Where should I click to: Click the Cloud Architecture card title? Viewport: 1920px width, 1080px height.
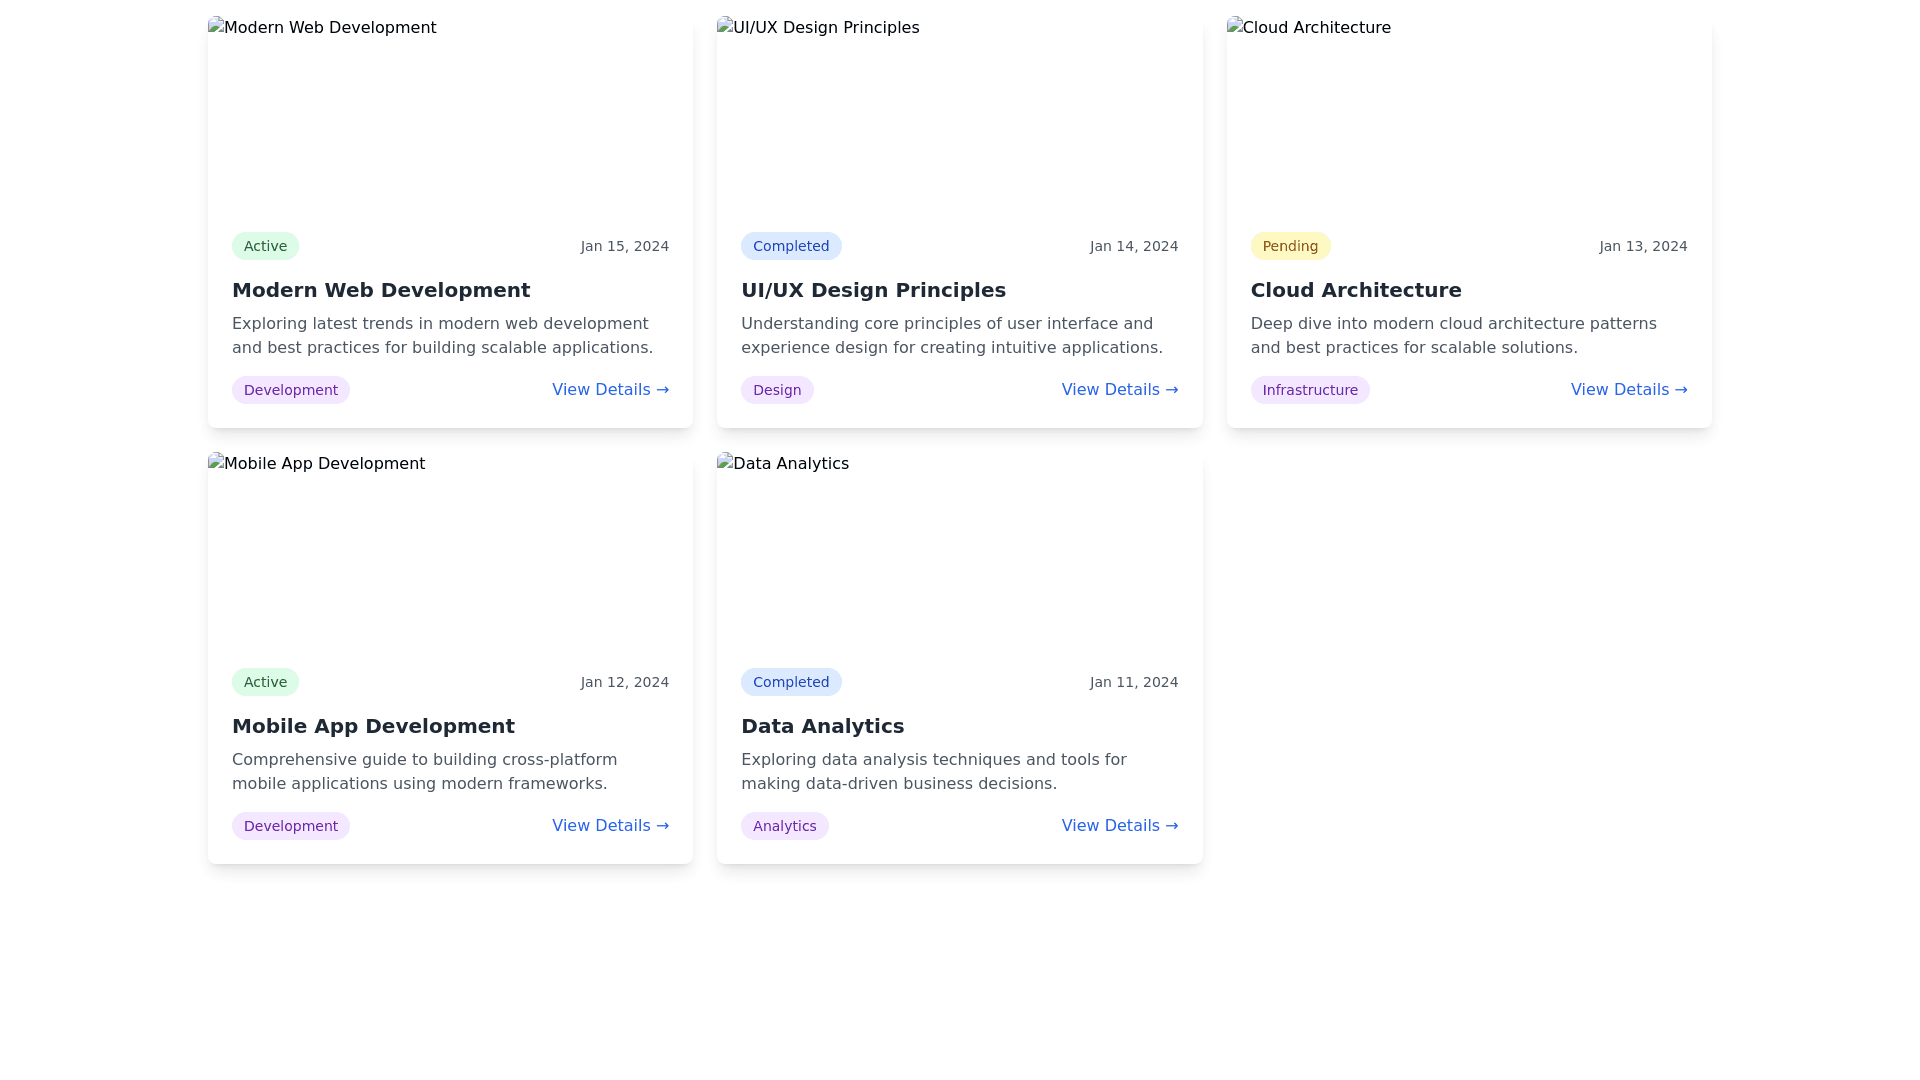tap(1355, 290)
